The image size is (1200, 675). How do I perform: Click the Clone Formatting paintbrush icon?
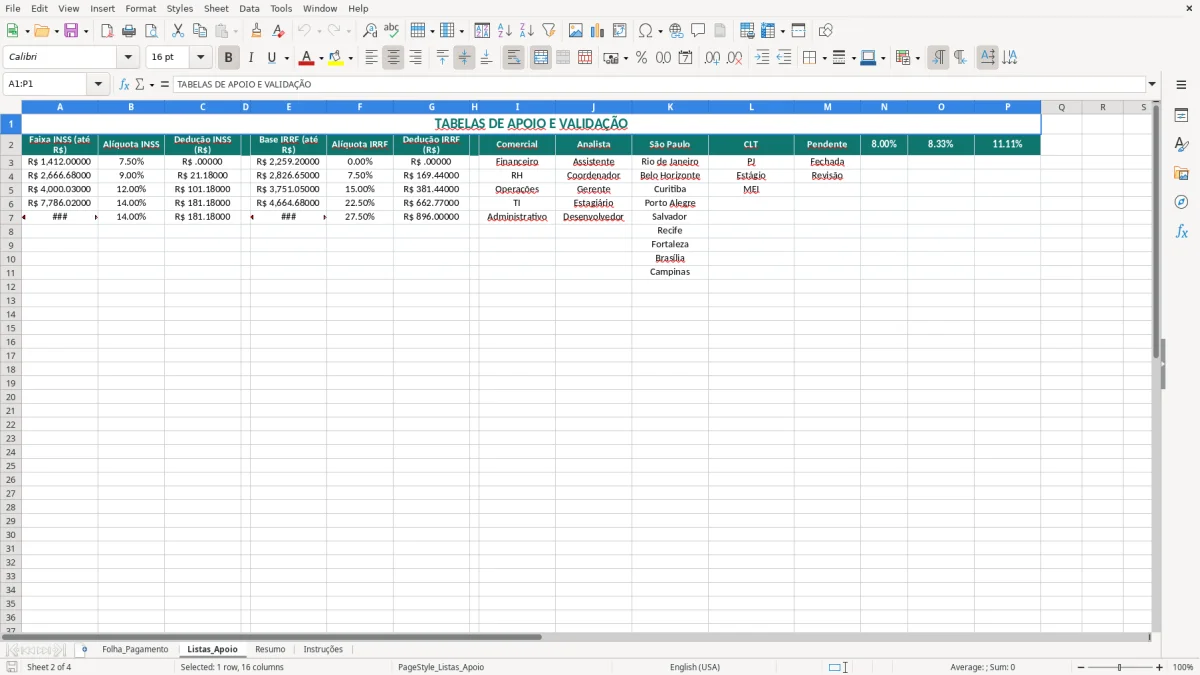[x=256, y=31]
